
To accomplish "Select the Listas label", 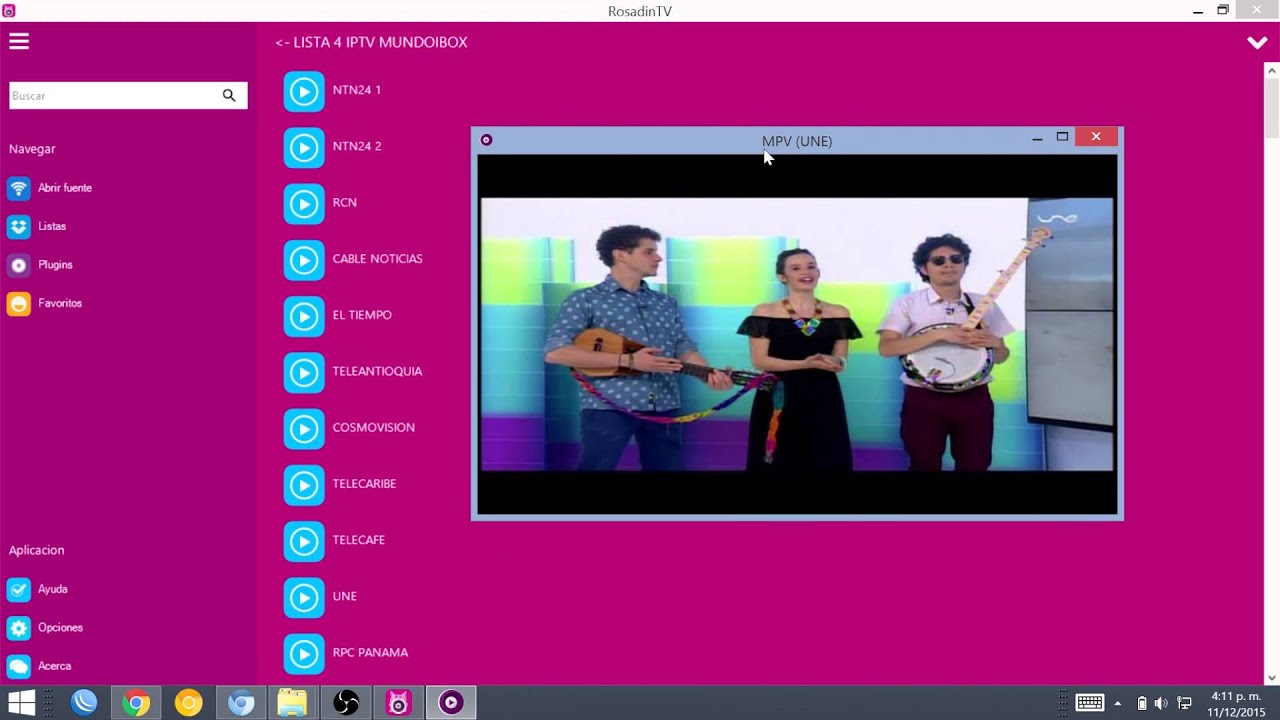I will [52, 226].
